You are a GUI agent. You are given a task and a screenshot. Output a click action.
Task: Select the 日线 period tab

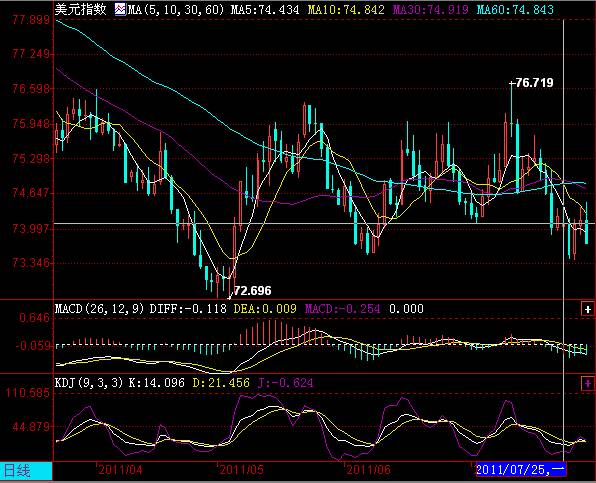click(x=26, y=471)
